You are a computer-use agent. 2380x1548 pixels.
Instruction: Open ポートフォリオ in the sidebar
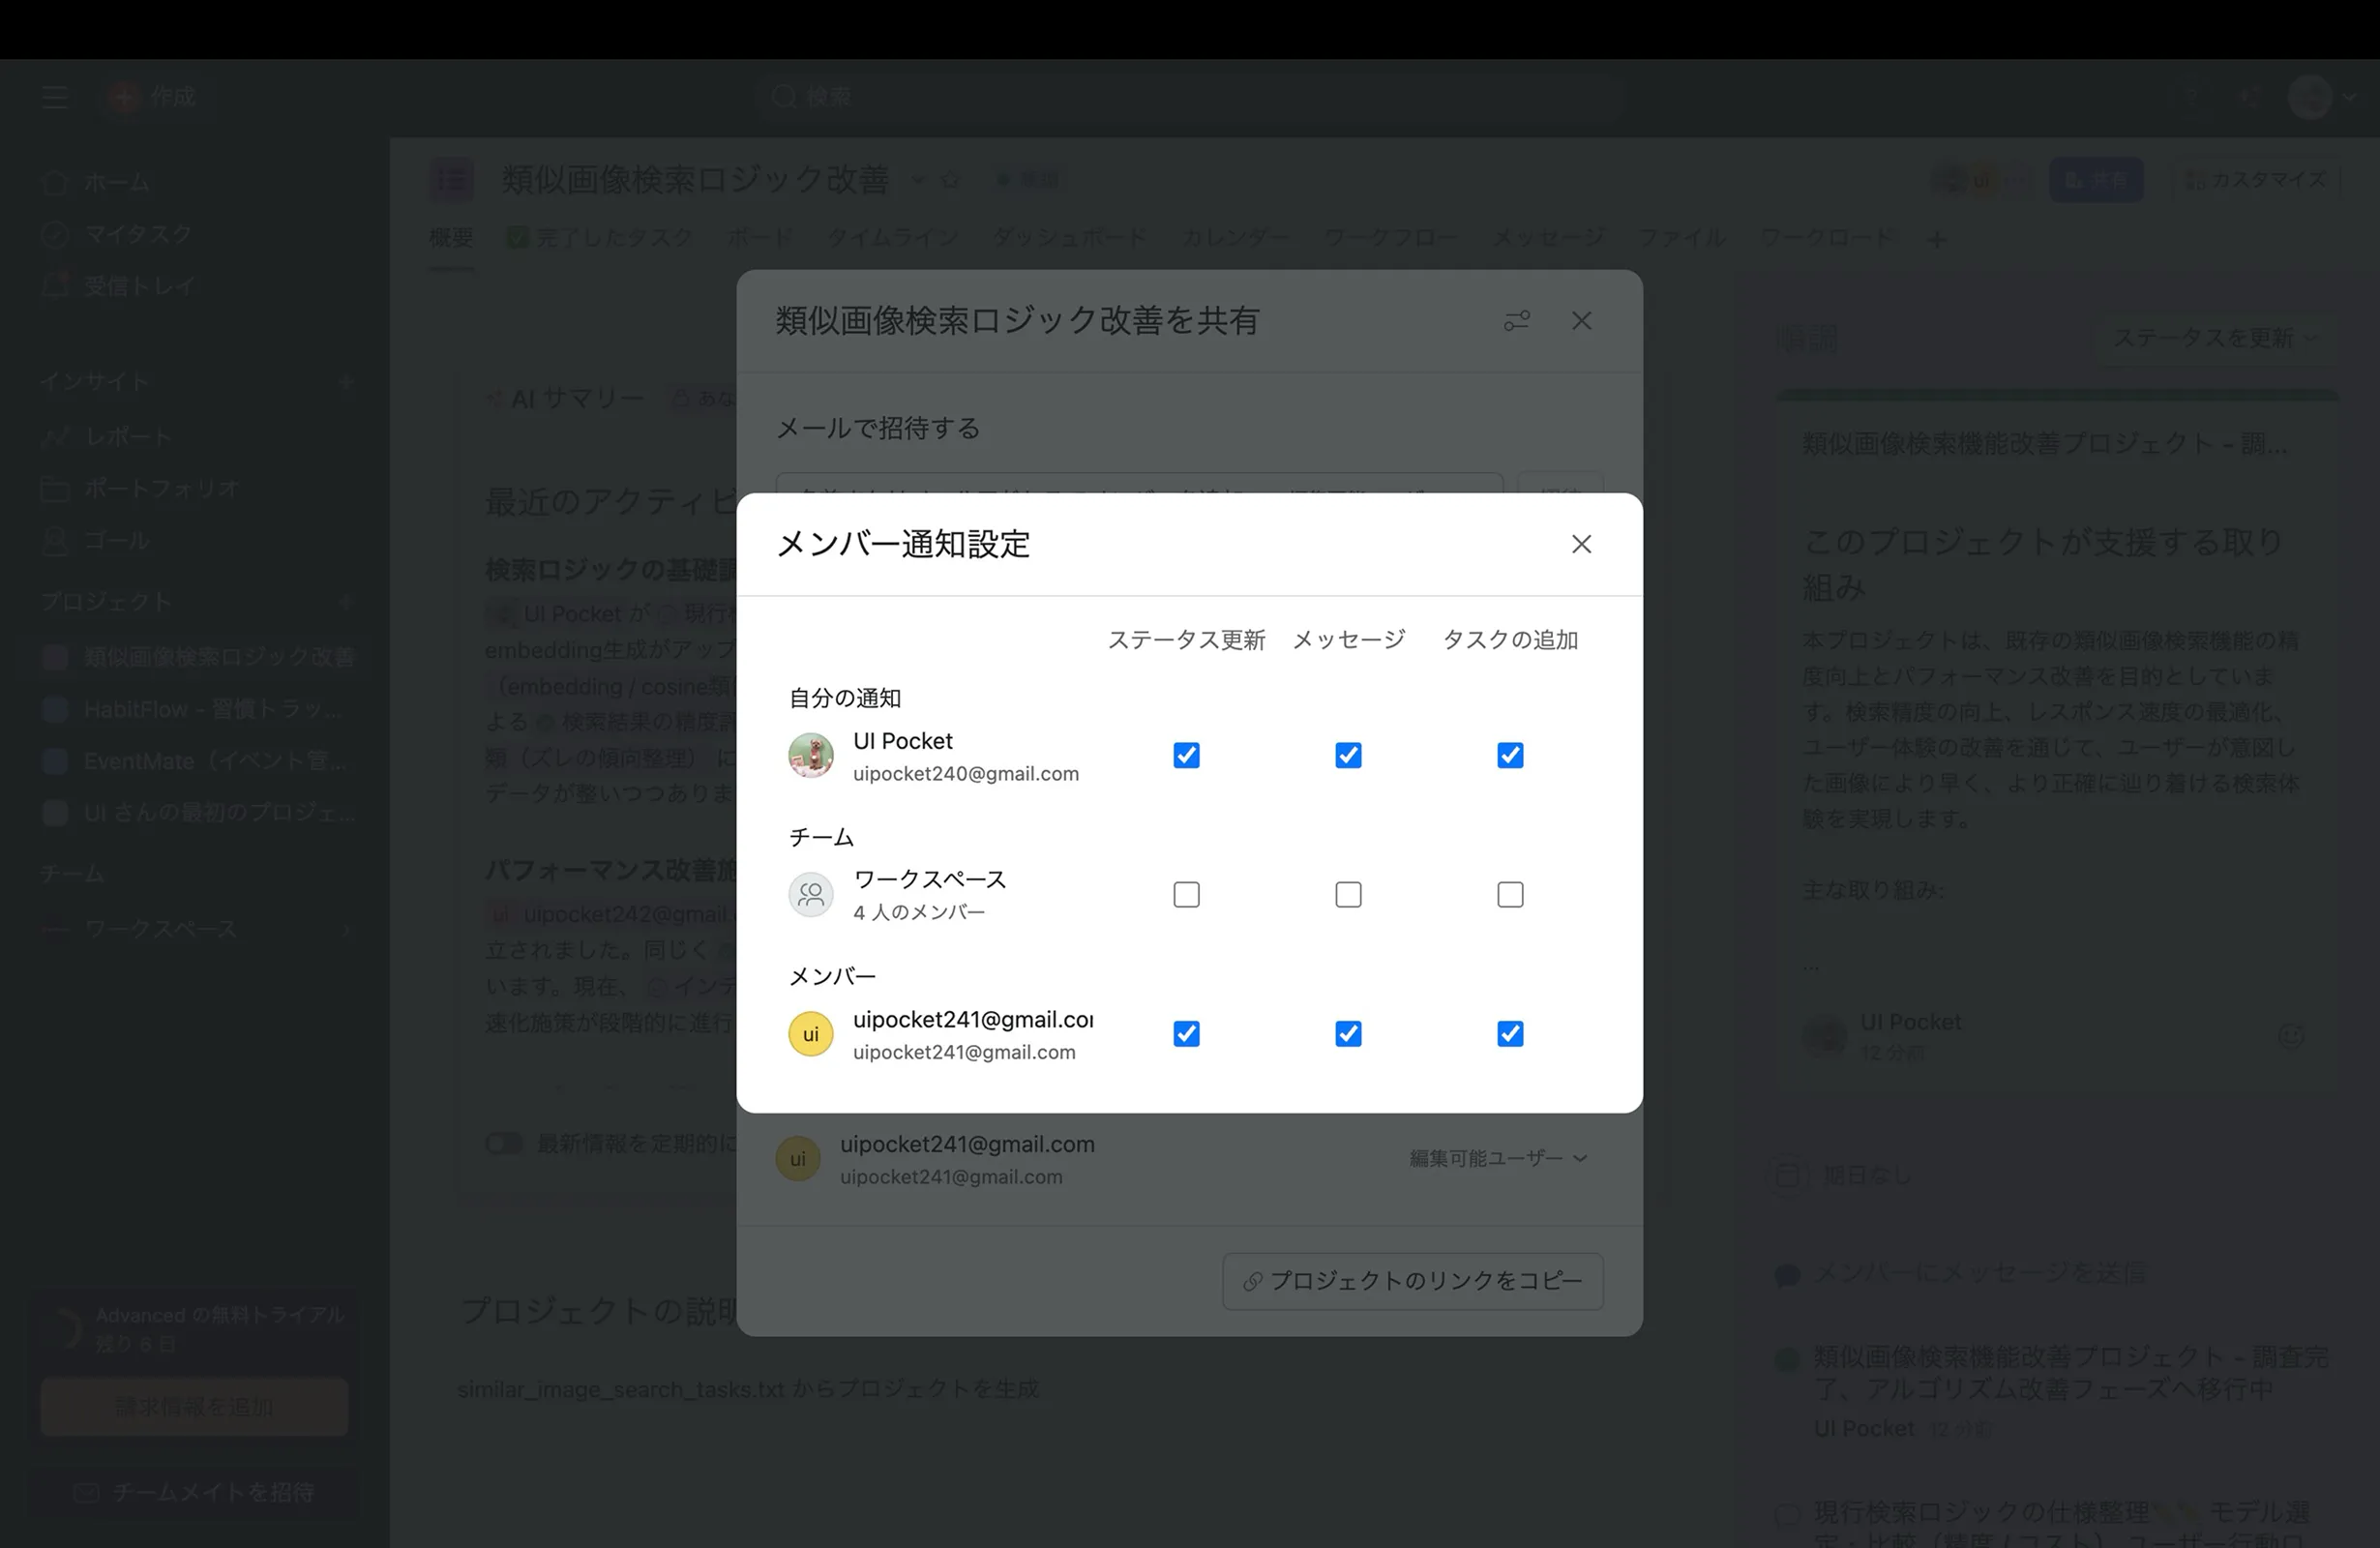(x=194, y=488)
